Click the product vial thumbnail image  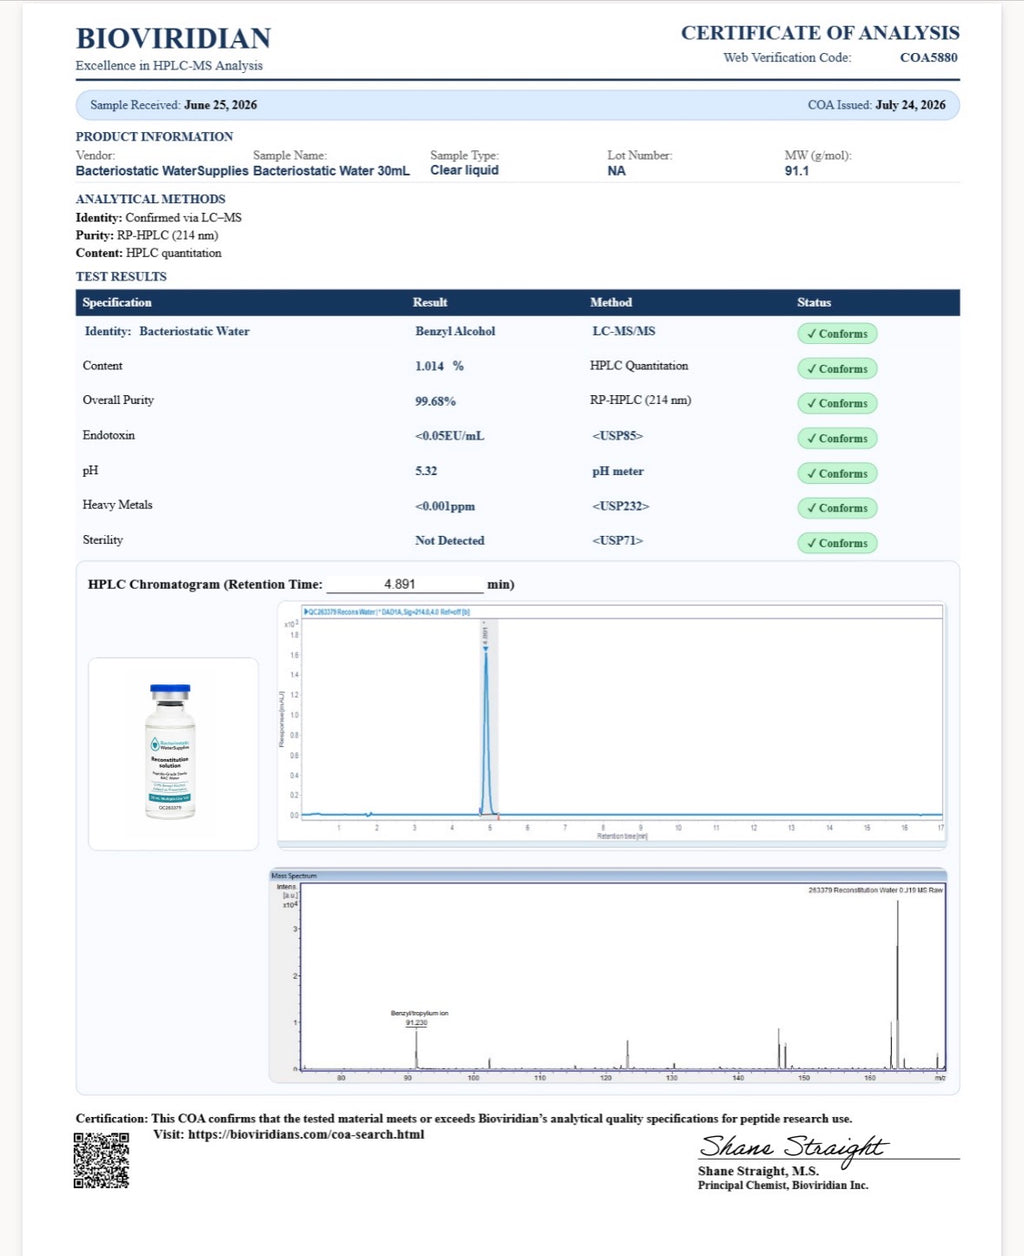170,750
